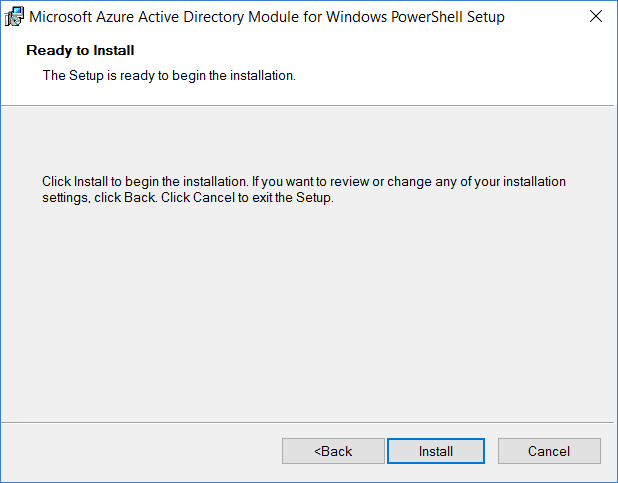This screenshot has width=618, height=483.
Task: Click the 'Click Install to begin' instruction line
Action: point(304,182)
